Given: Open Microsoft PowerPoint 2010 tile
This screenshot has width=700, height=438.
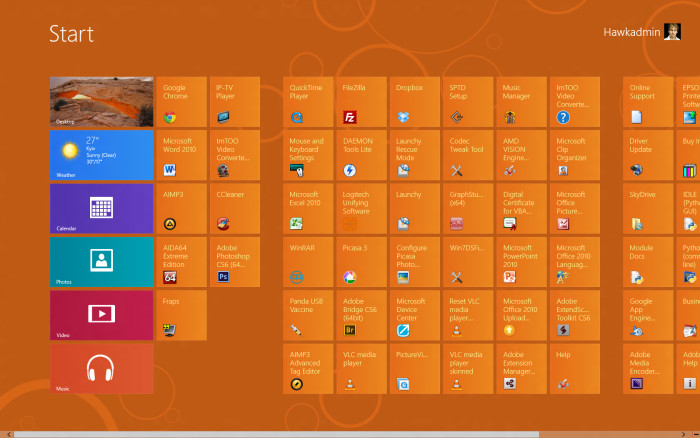Looking at the screenshot, I should pyautogui.click(x=521, y=262).
